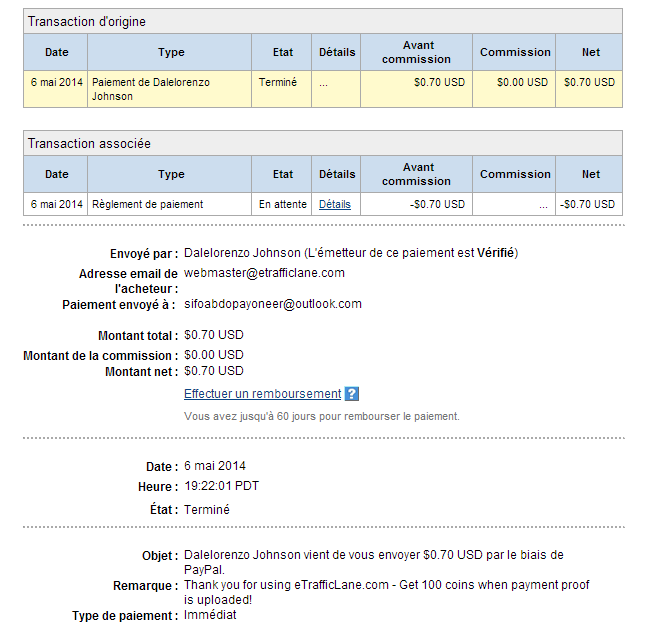The height and width of the screenshot is (632, 649).
Task: Click the Effectuer un remboursement link
Action: point(262,394)
